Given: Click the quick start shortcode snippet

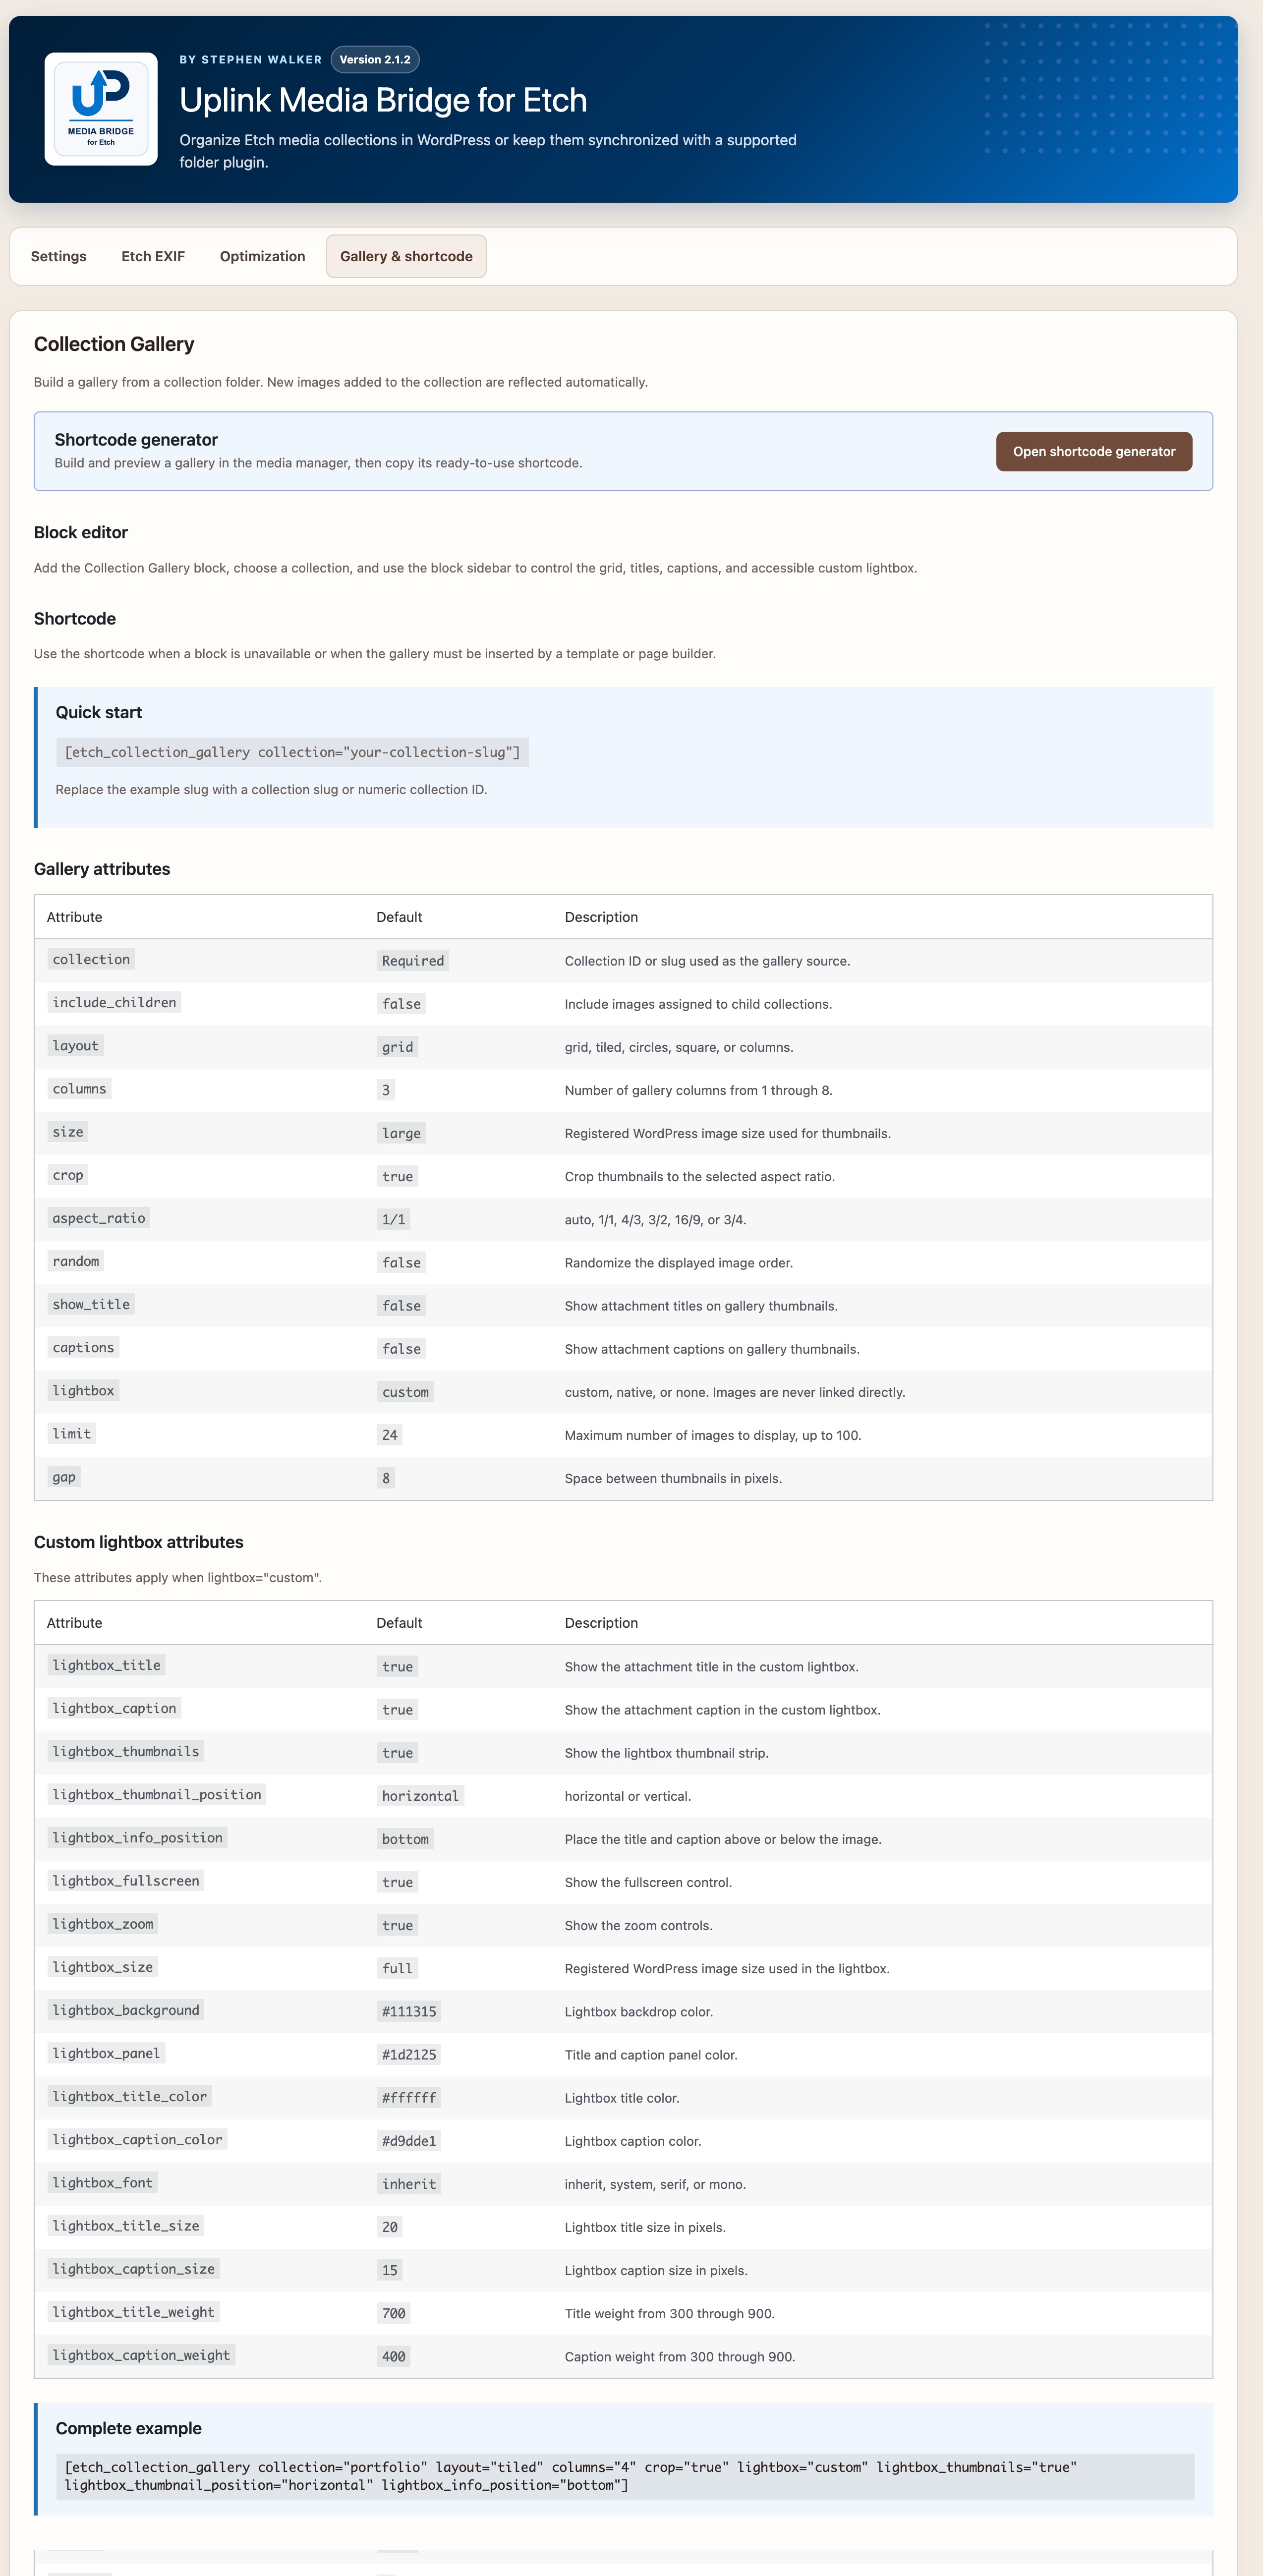Looking at the screenshot, I should tap(292, 752).
